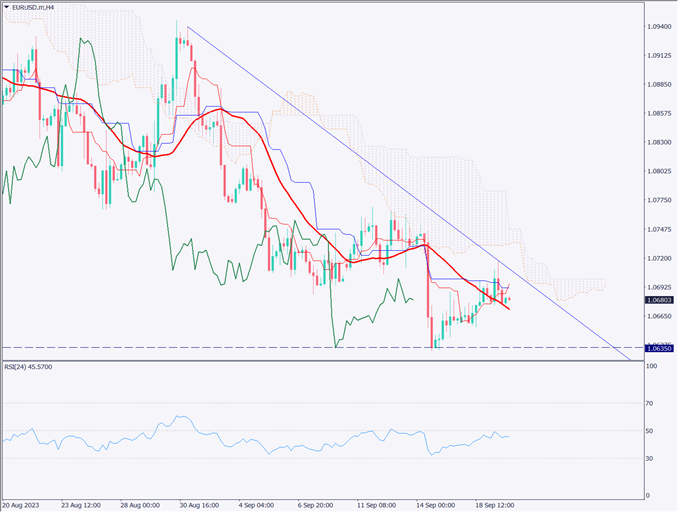678x512 pixels.
Task: Click the RSI(24) 45.5700 indicator label
Action: pyautogui.click(x=29, y=367)
